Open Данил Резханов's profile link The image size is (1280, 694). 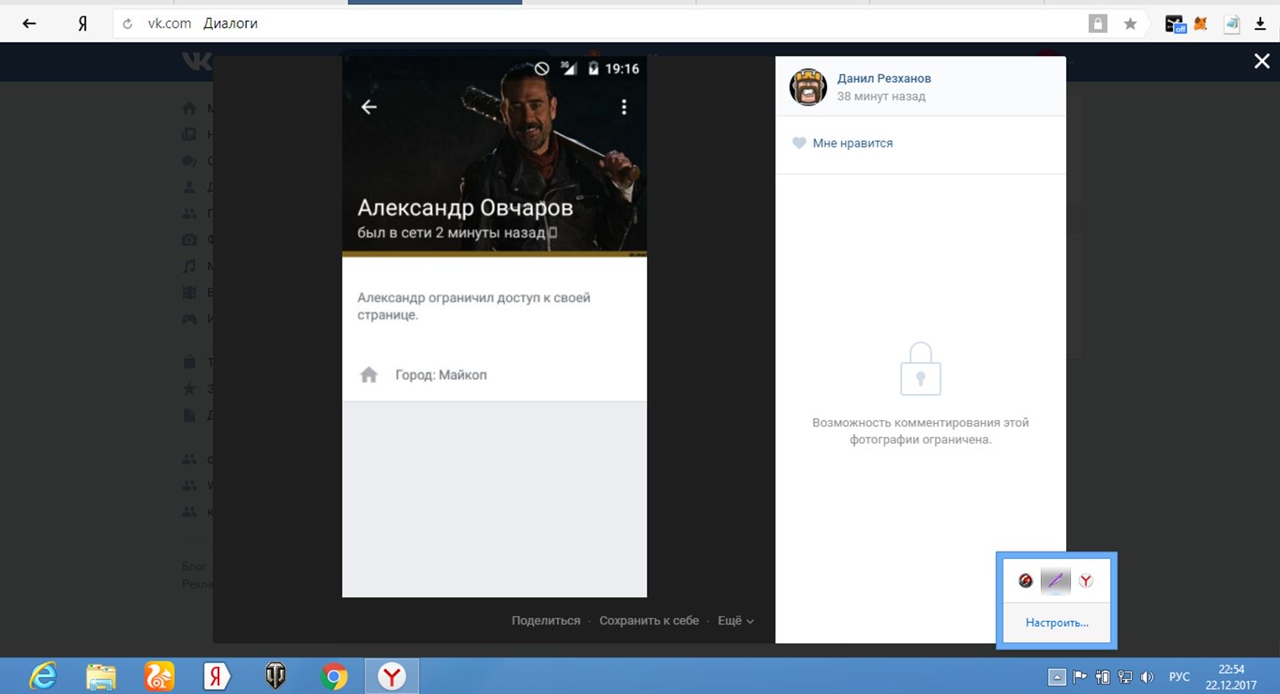(884, 78)
